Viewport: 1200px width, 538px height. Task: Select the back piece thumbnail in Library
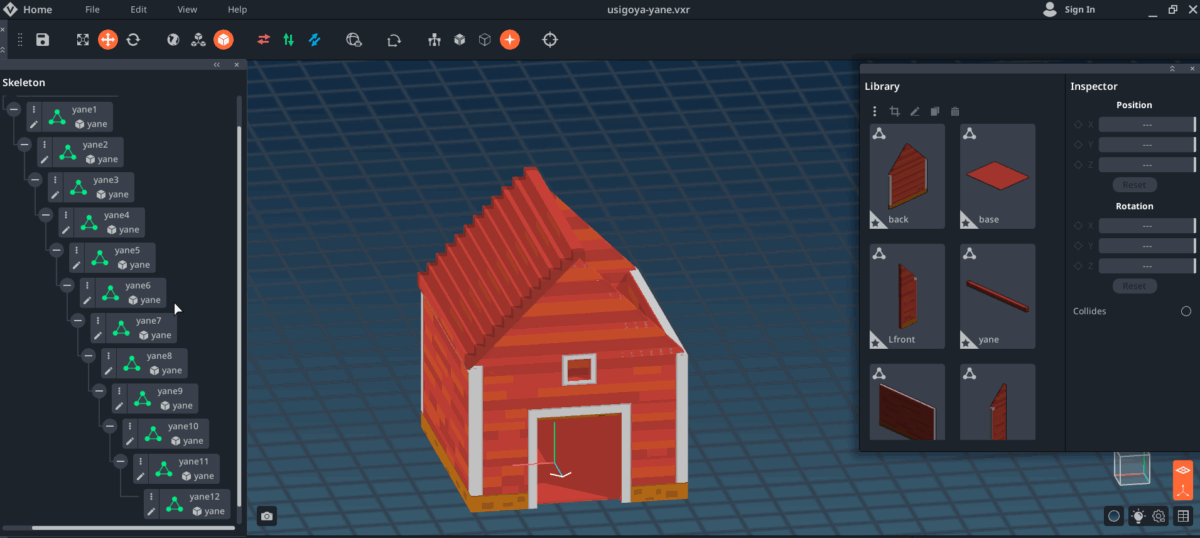coord(907,176)
